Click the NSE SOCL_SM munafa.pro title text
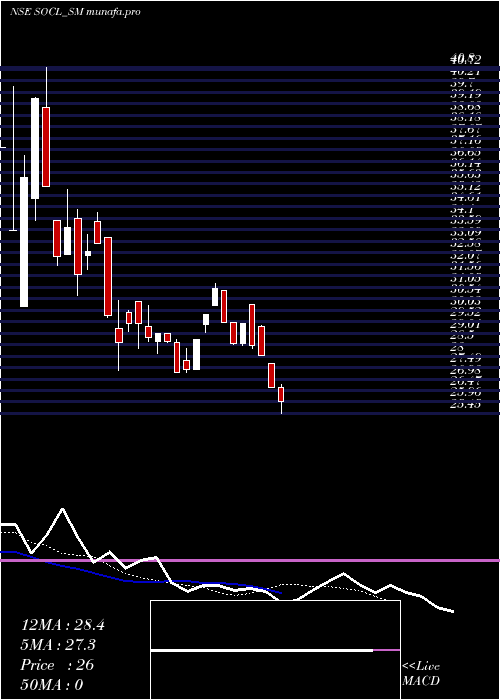This screenshot has height=700, width=500. coord(75,12)
